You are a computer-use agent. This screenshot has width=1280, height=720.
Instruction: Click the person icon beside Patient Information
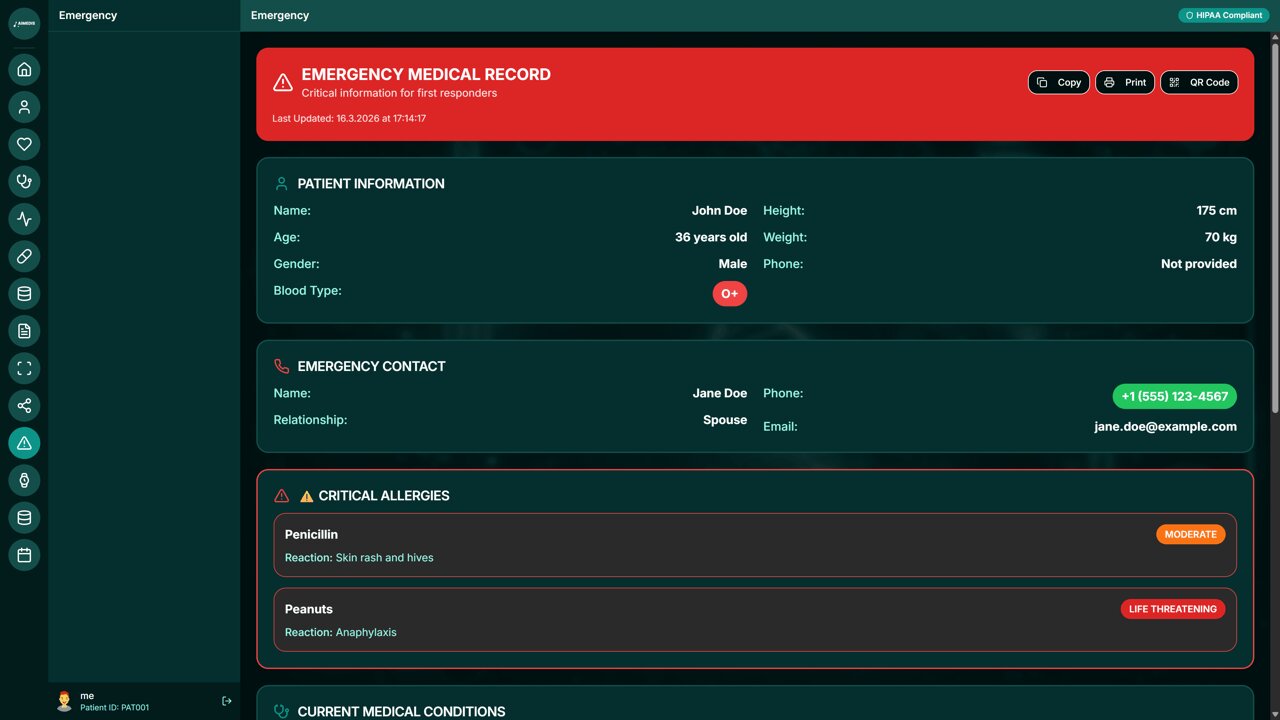[282, 184]
